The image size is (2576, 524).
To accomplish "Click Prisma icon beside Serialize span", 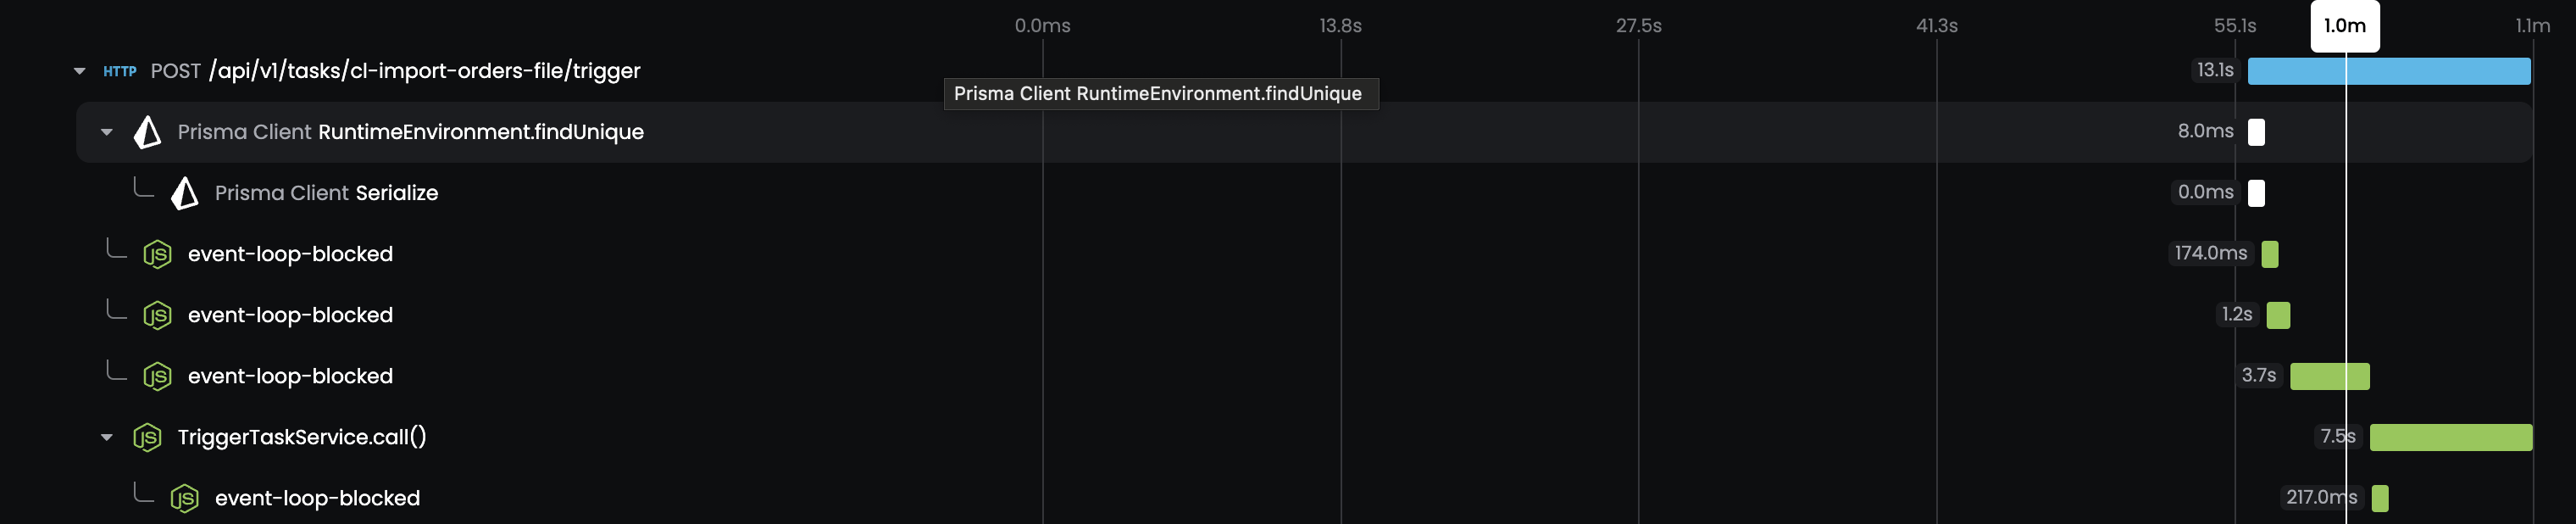I will click(x=184, y=193).
